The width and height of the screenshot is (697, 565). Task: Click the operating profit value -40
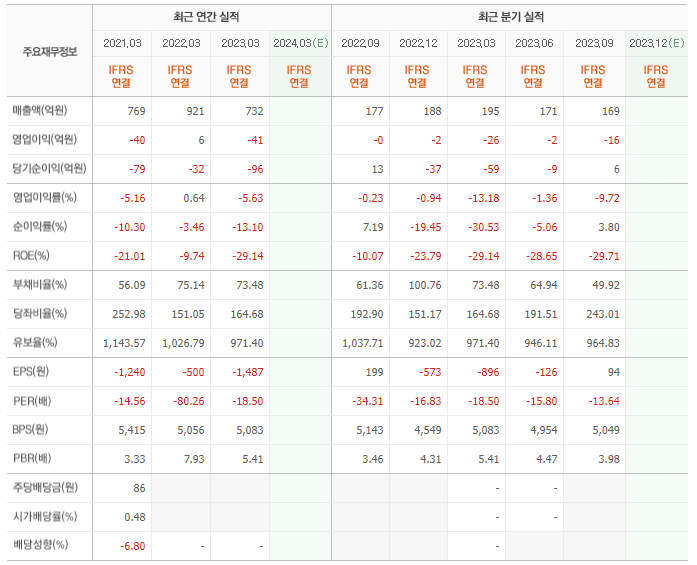(137, 140)
